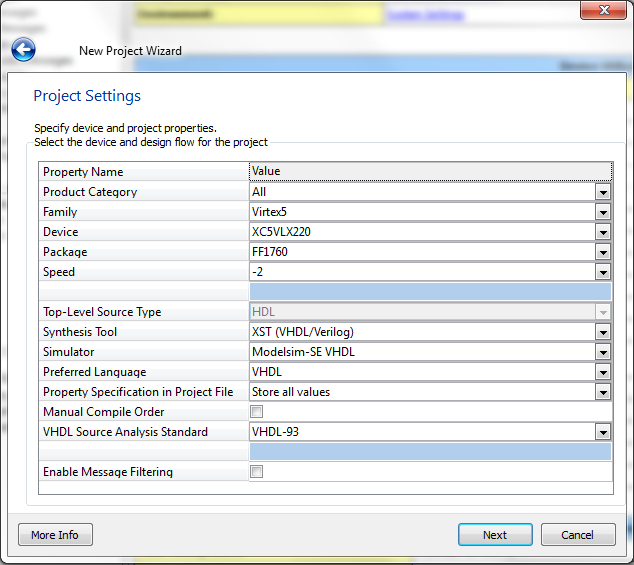This screenshot has width=634, height=565.
Task: Click the New Project Wizard title text
Action: 130,51
